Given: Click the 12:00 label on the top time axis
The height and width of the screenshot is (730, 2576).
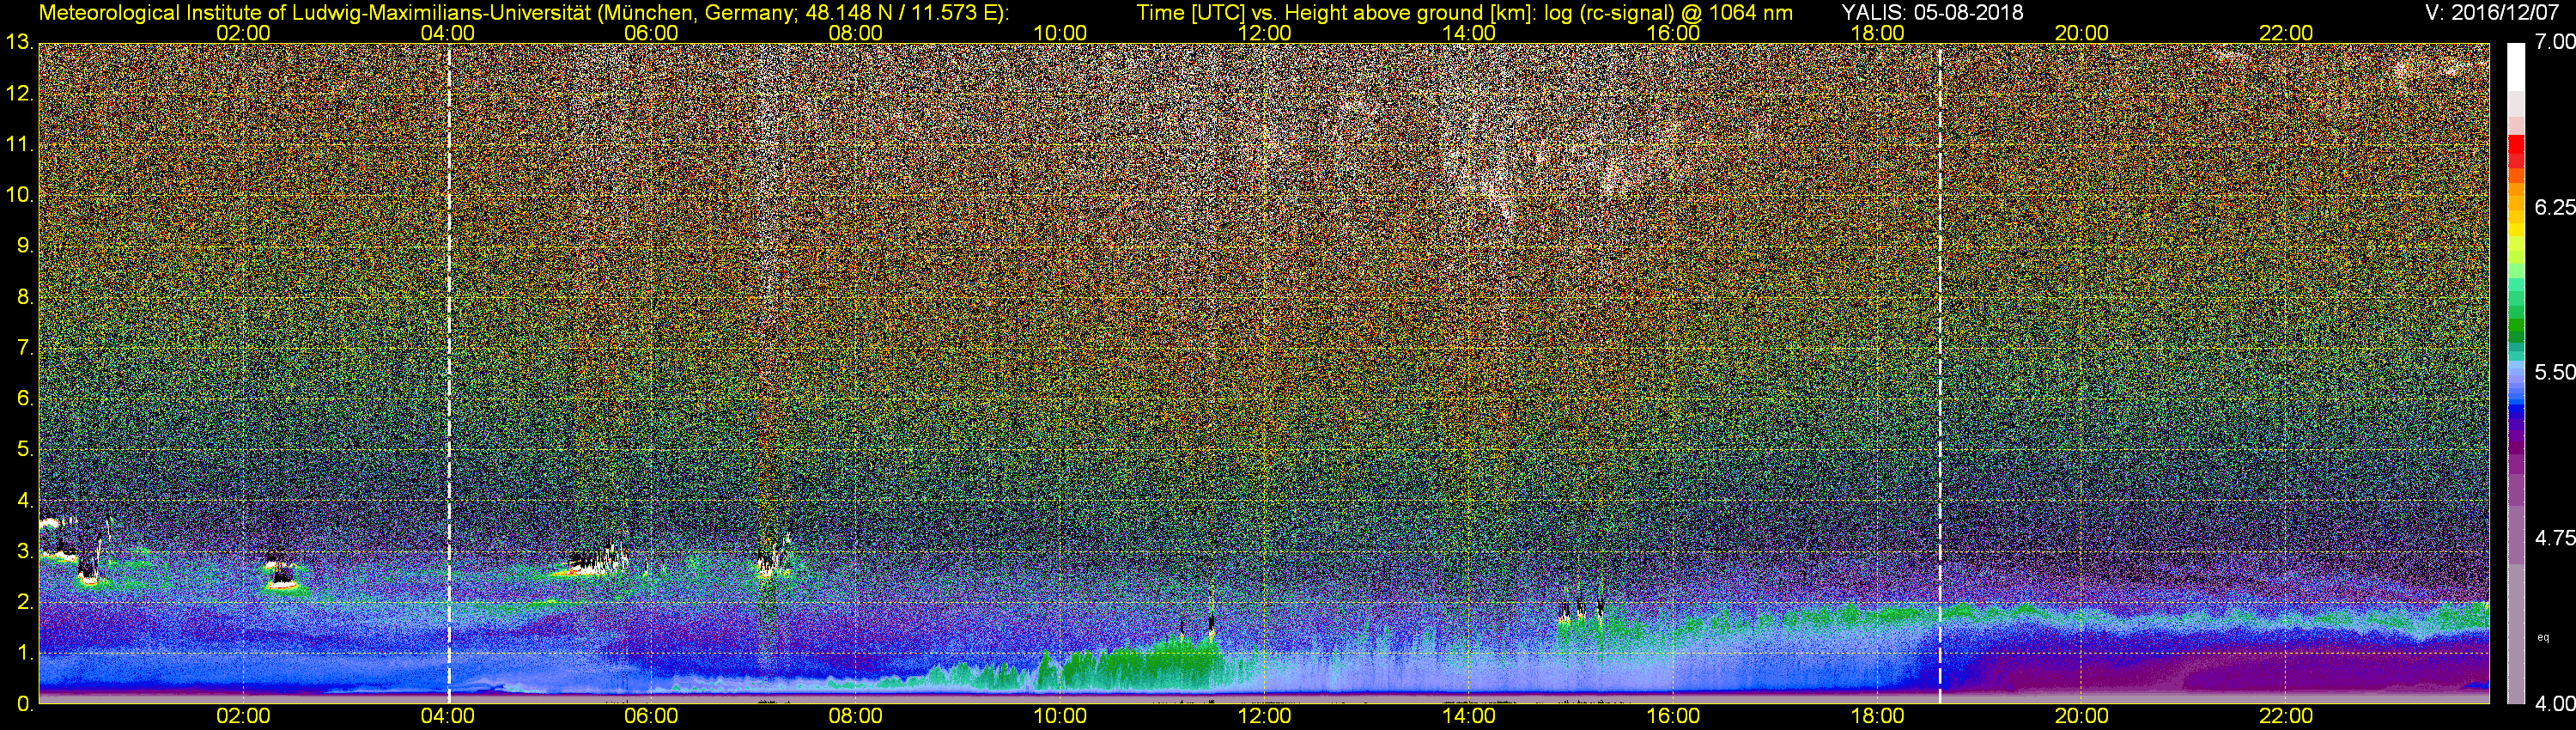Looking at the screenshot, I should click(1264, 33).
